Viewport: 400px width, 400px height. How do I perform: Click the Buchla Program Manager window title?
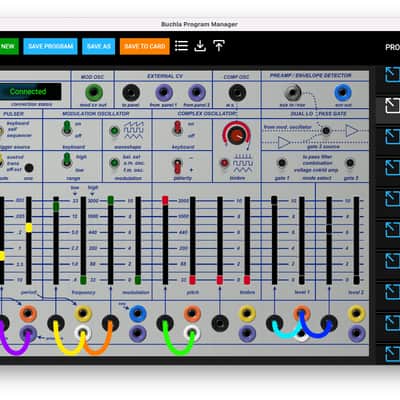click(199, 24)
